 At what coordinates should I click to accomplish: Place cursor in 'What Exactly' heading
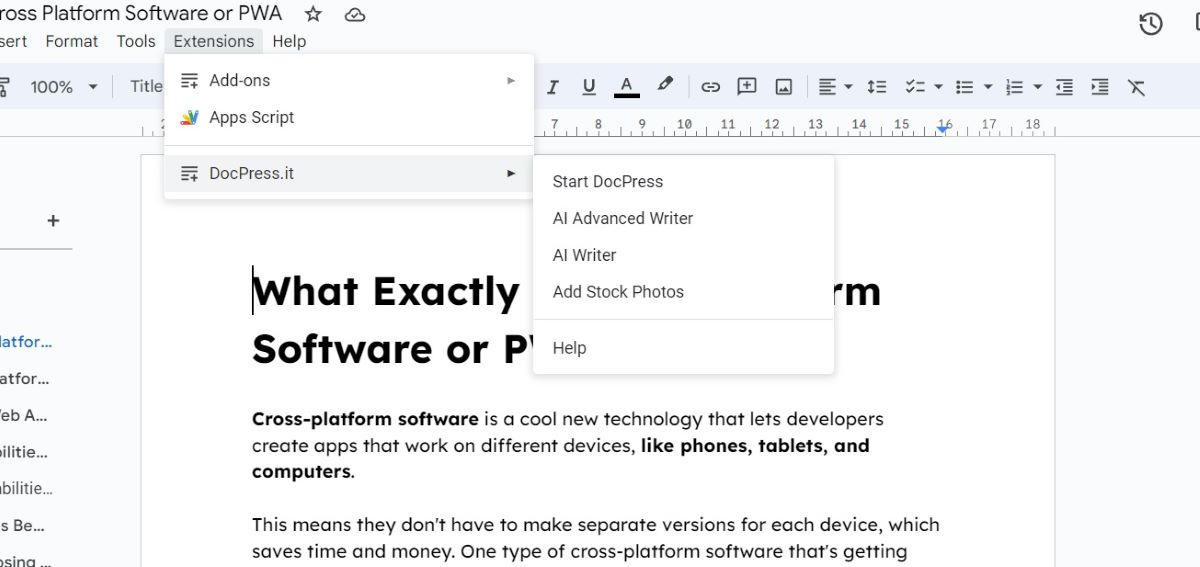(x=385, y=291)
